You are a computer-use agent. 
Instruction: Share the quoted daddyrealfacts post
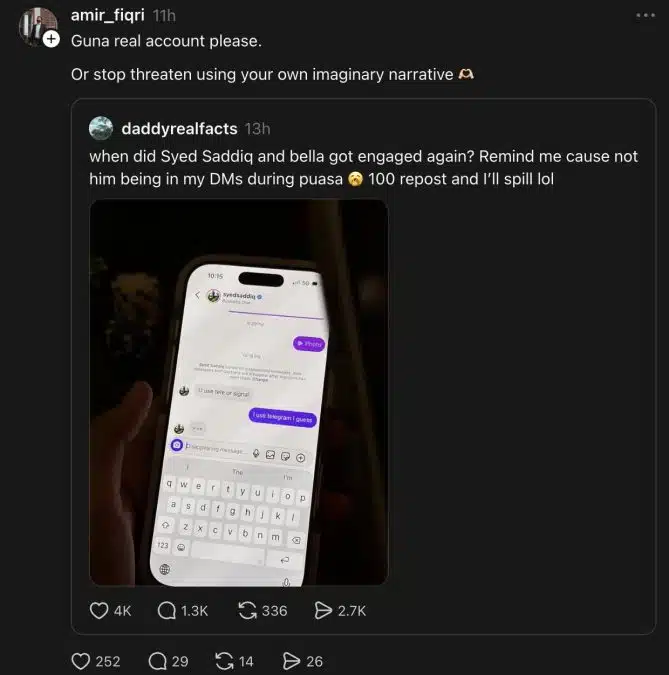[323, 610]
